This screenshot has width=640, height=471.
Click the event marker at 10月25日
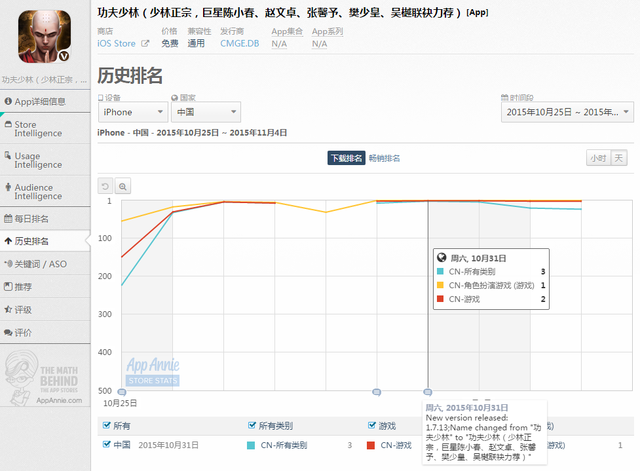coord(122,392)
